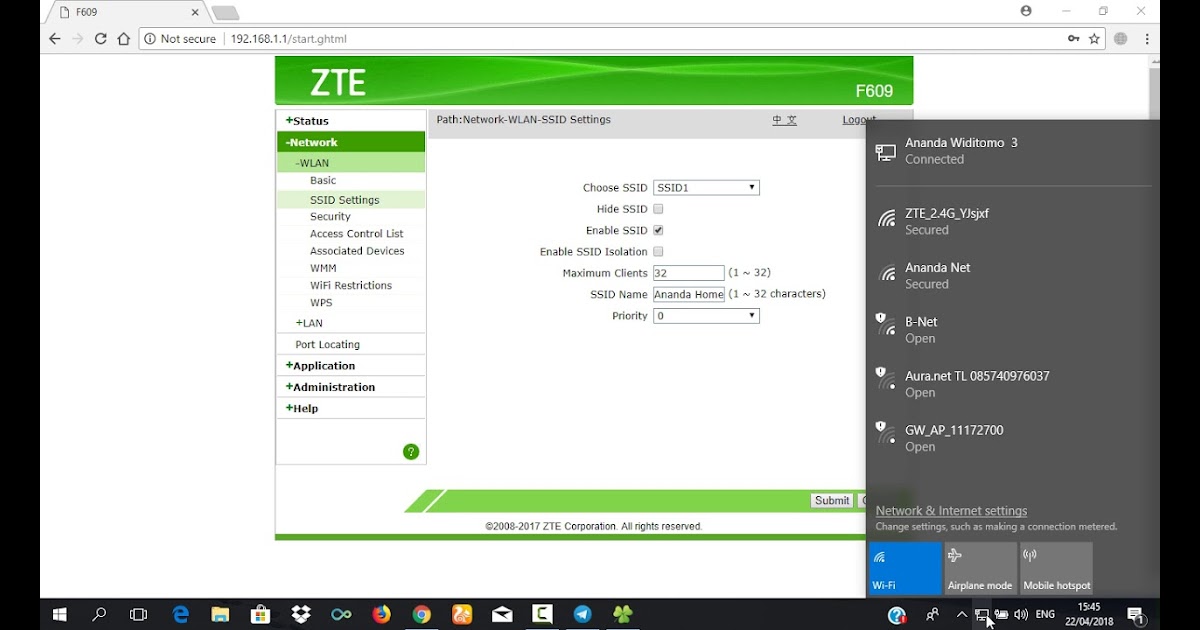Select the GW_AP_11172700 network
1200x630 pixels.
point(1013,437)
